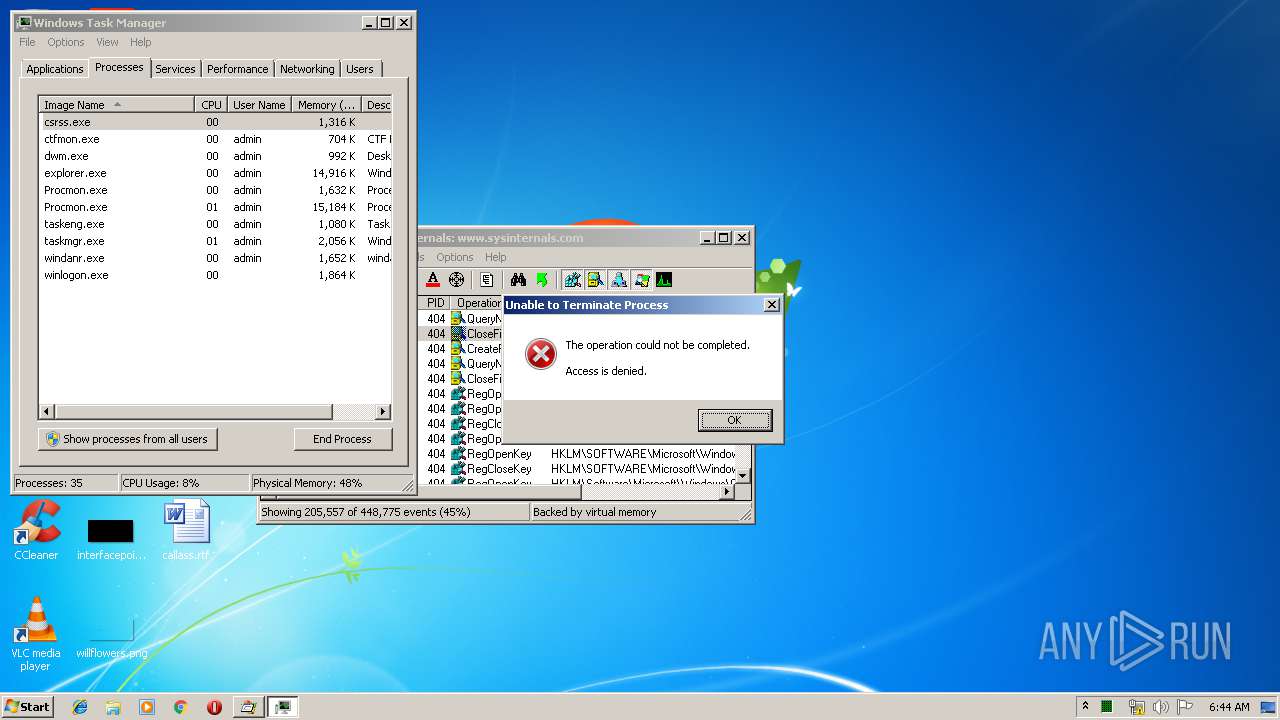Screen dimensions: 1280x720
Task: Click right arrow of process list horizontal scrollbar
Action: [x=383, y=412]
